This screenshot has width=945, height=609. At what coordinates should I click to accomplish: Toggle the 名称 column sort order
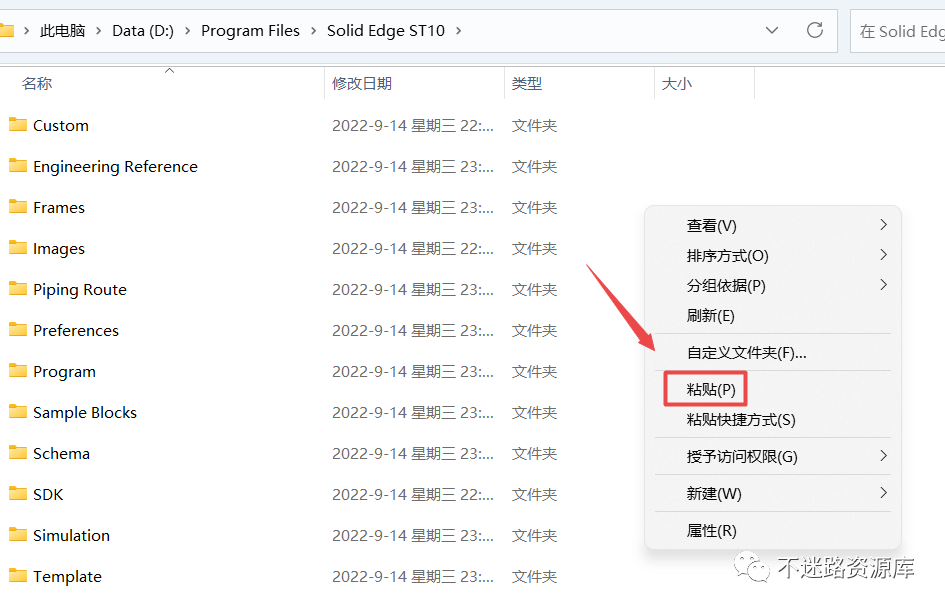(37, 83)
